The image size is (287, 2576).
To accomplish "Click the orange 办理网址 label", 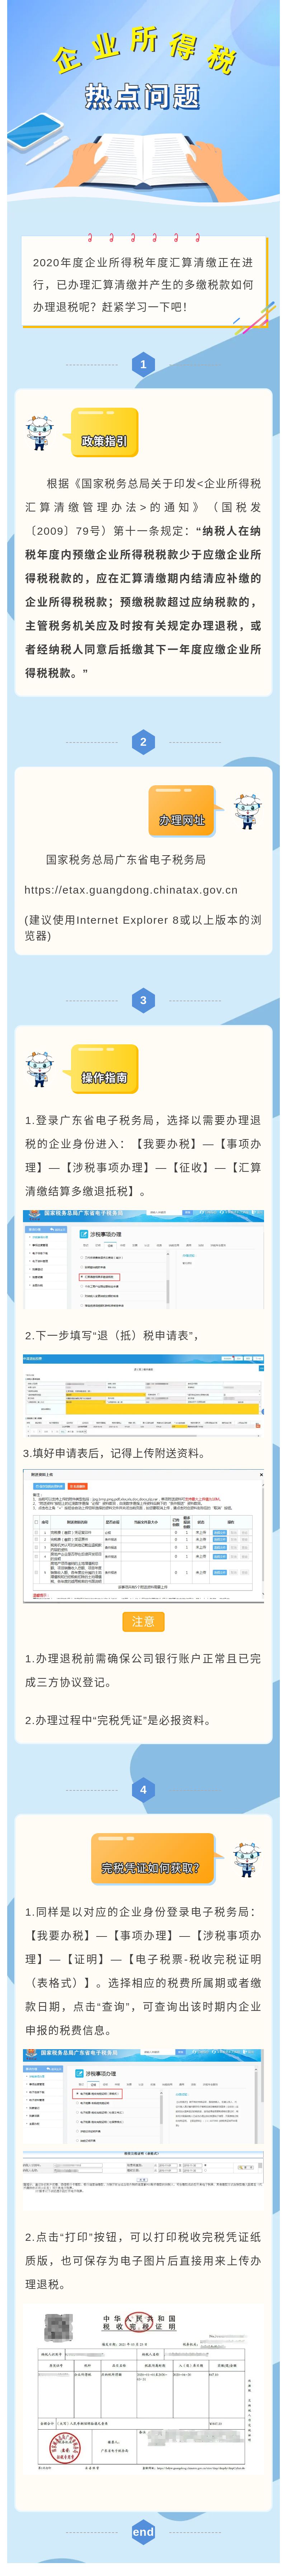I will (182, 819).
